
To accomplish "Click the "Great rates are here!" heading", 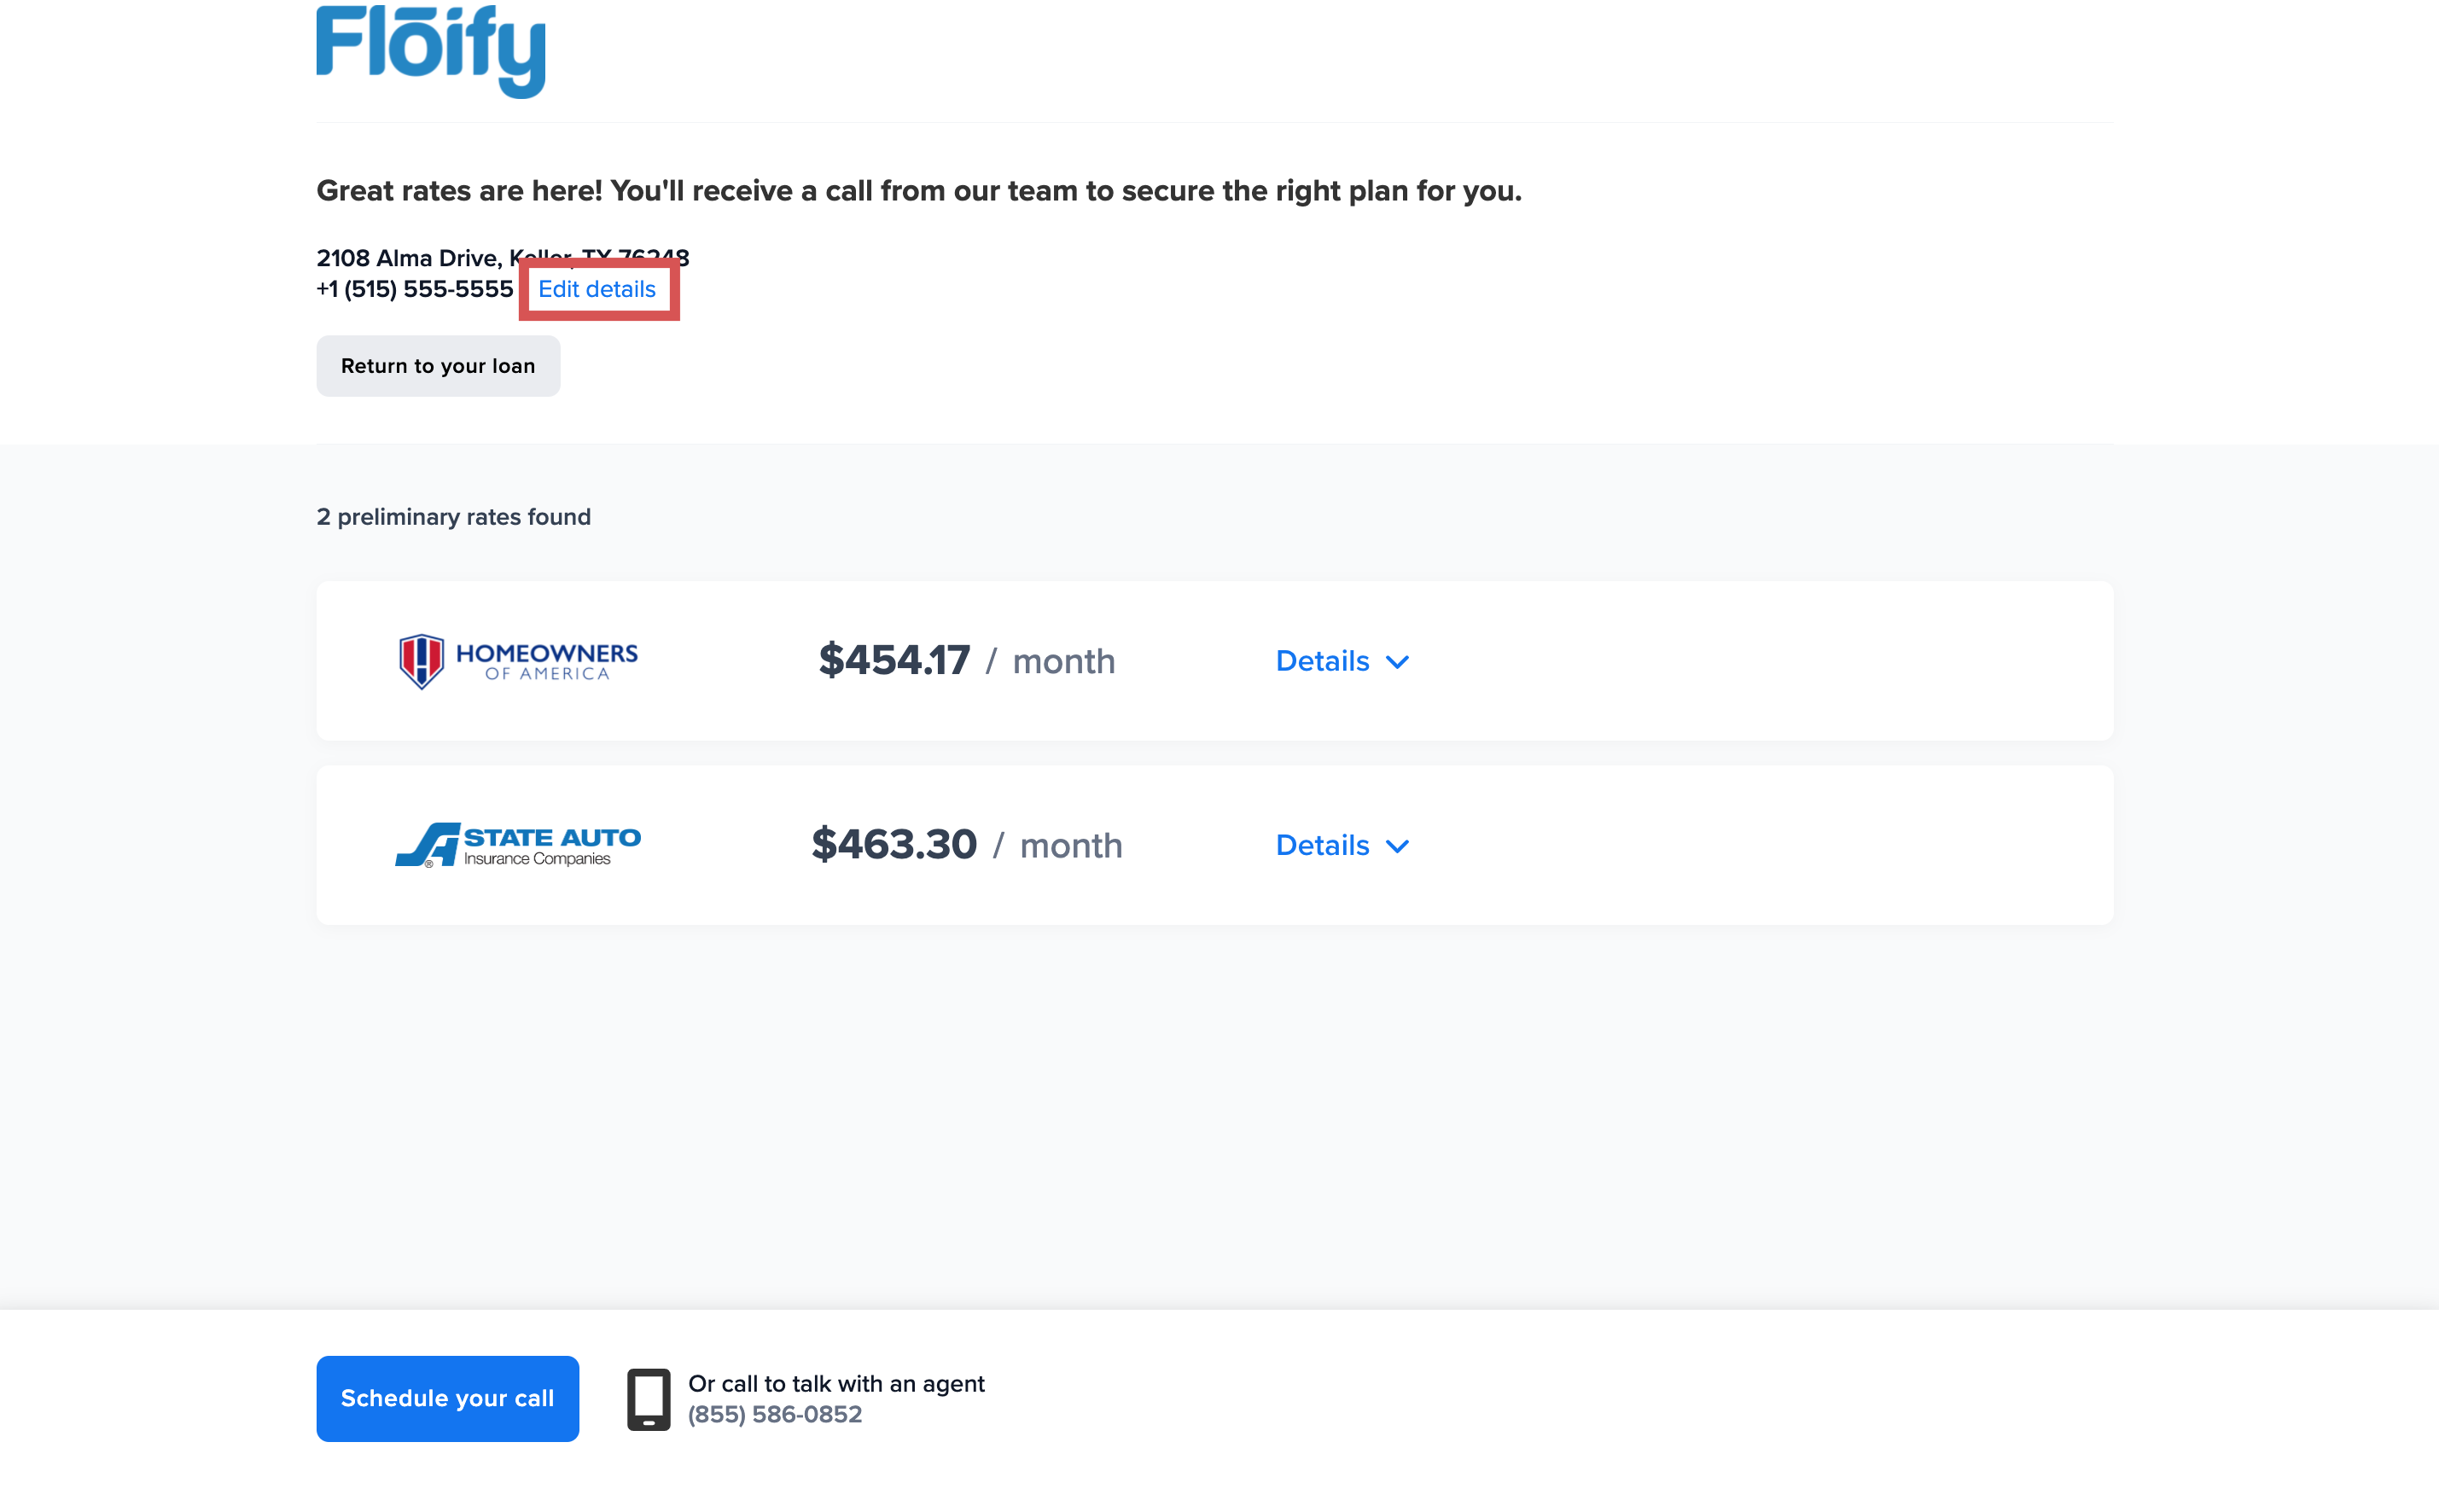I will [x=919, y=191].
